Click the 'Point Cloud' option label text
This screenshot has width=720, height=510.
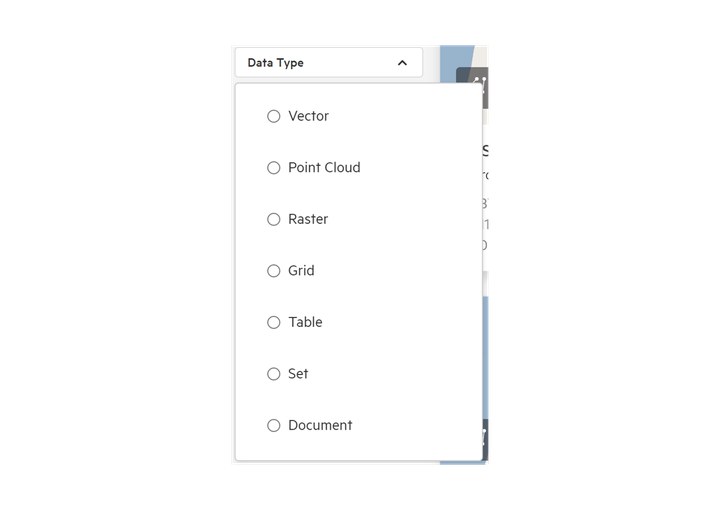324,168
